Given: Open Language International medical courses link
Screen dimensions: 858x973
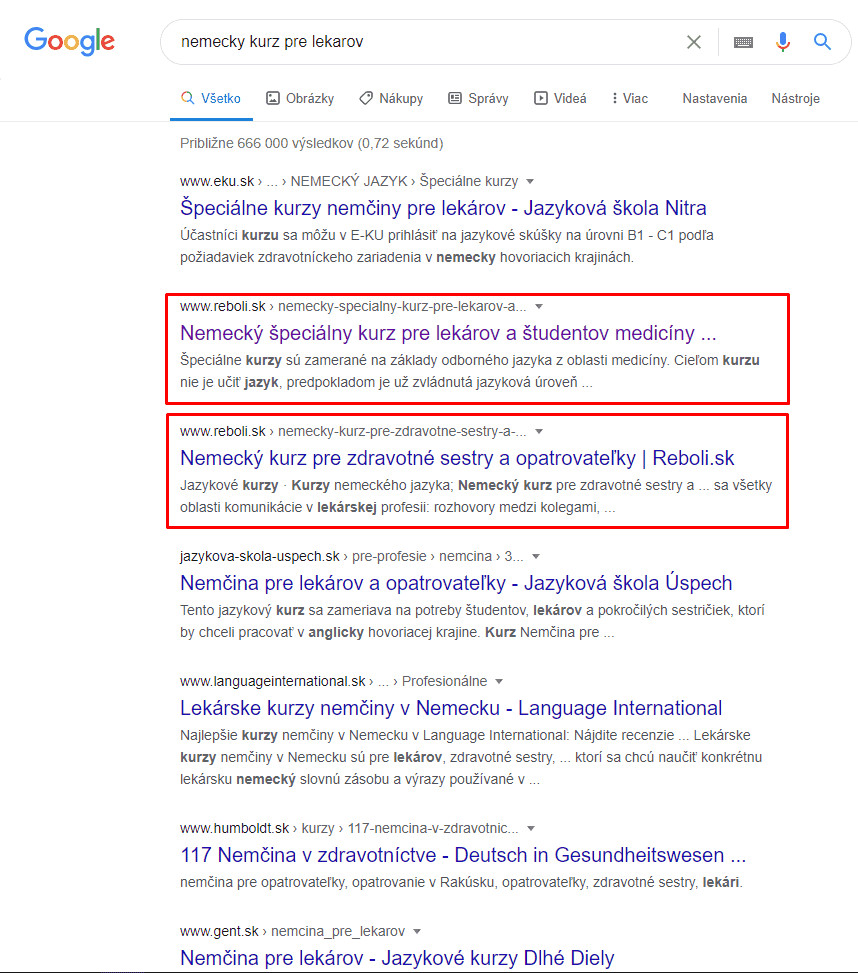Looking at the screenshot, I should tap(450, 708).
